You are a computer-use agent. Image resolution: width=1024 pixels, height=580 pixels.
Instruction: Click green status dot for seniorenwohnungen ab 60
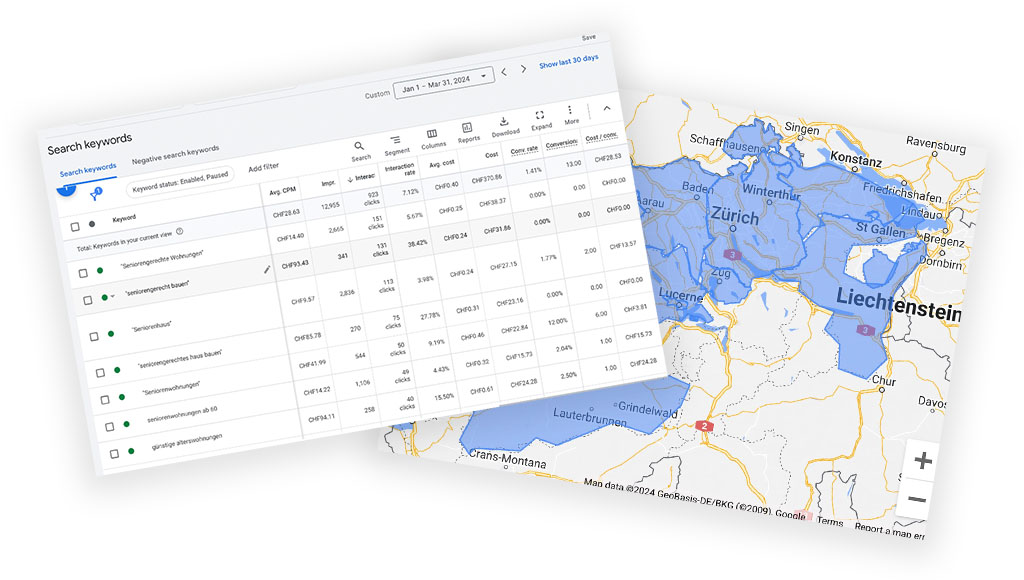127,424
